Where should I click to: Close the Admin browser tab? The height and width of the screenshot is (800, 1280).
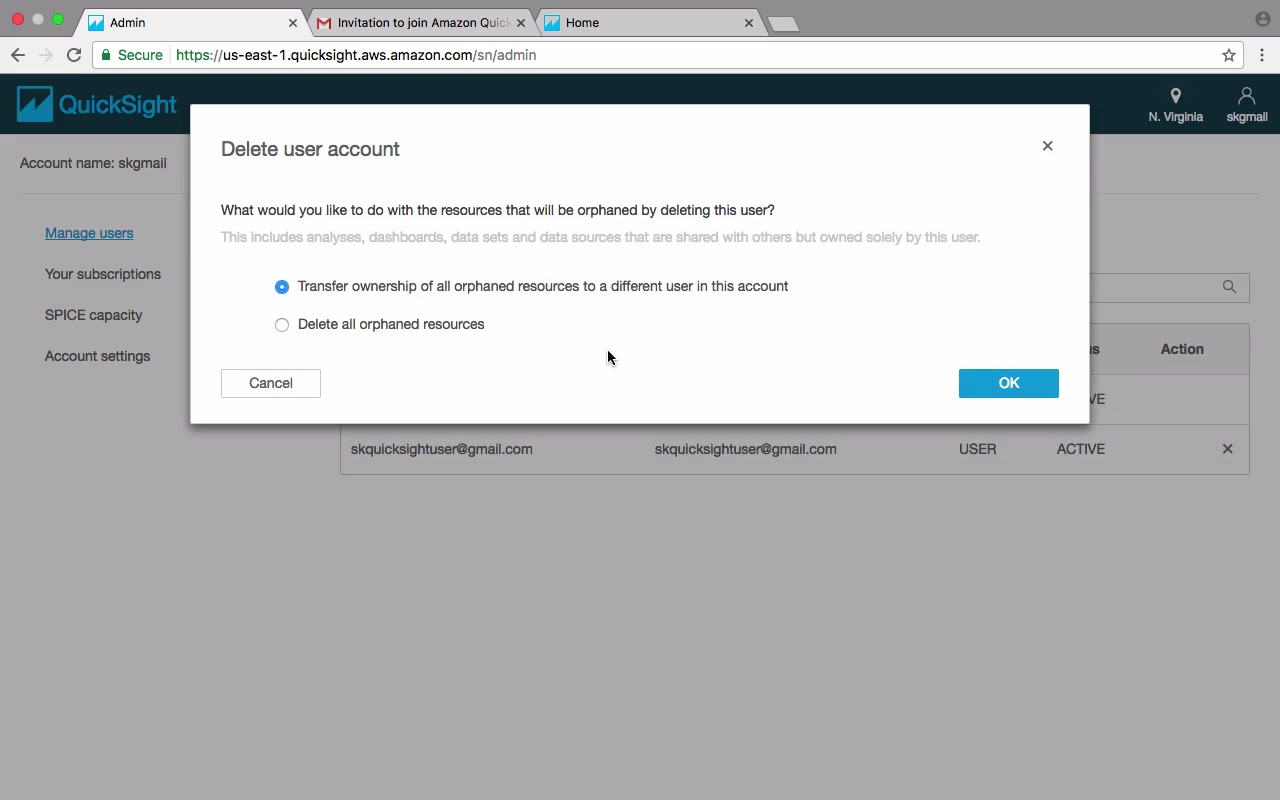pos(293,23)
